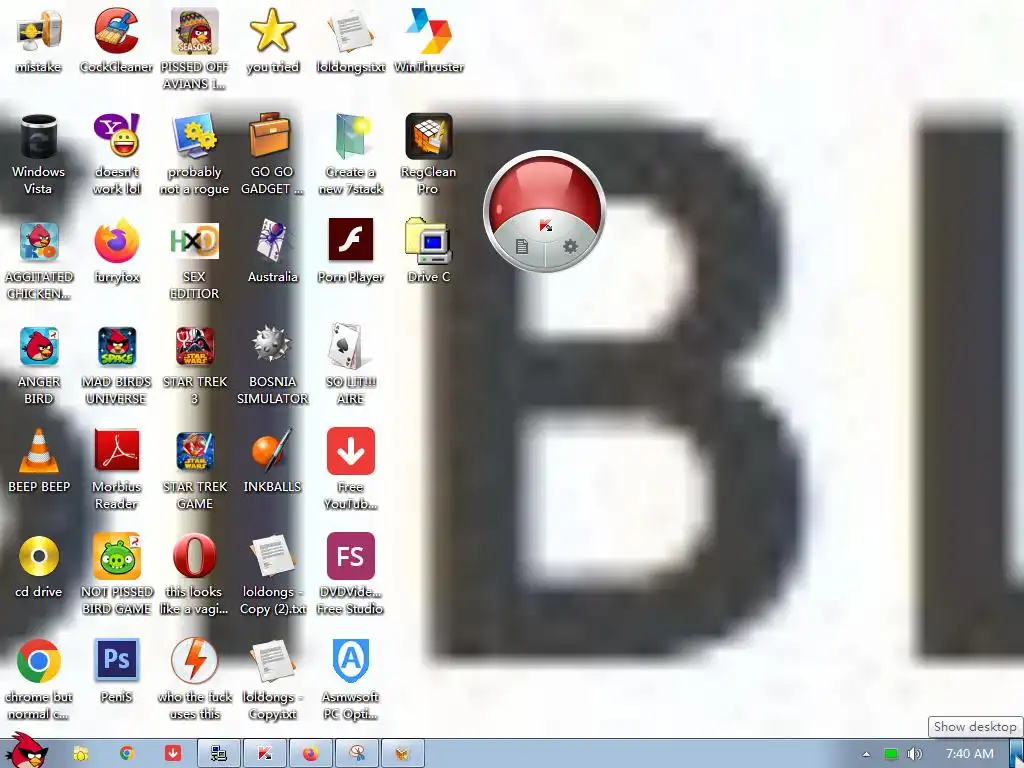The height and width of the screenshot is (768, 1024).
Task: Switch to the Firefox taskbar window
Action: (311, 754)
